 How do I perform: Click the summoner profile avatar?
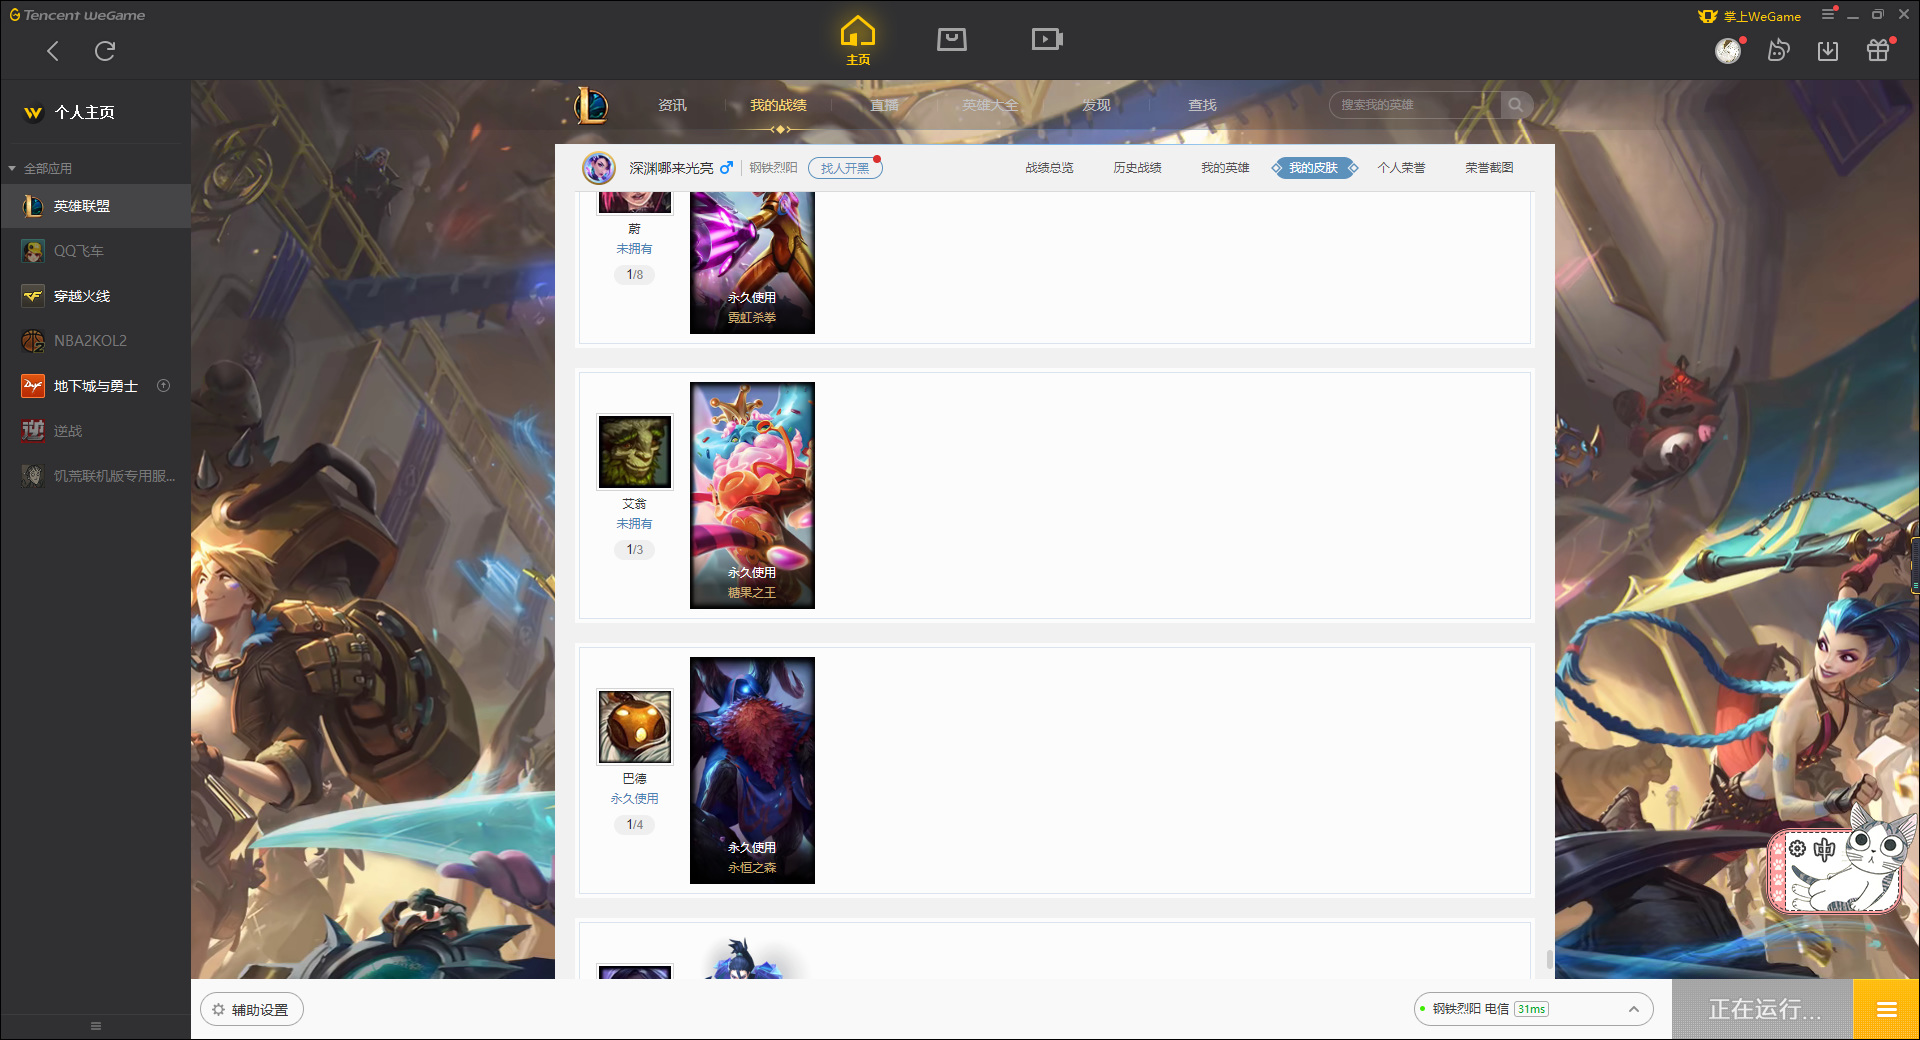click(599, 168)
